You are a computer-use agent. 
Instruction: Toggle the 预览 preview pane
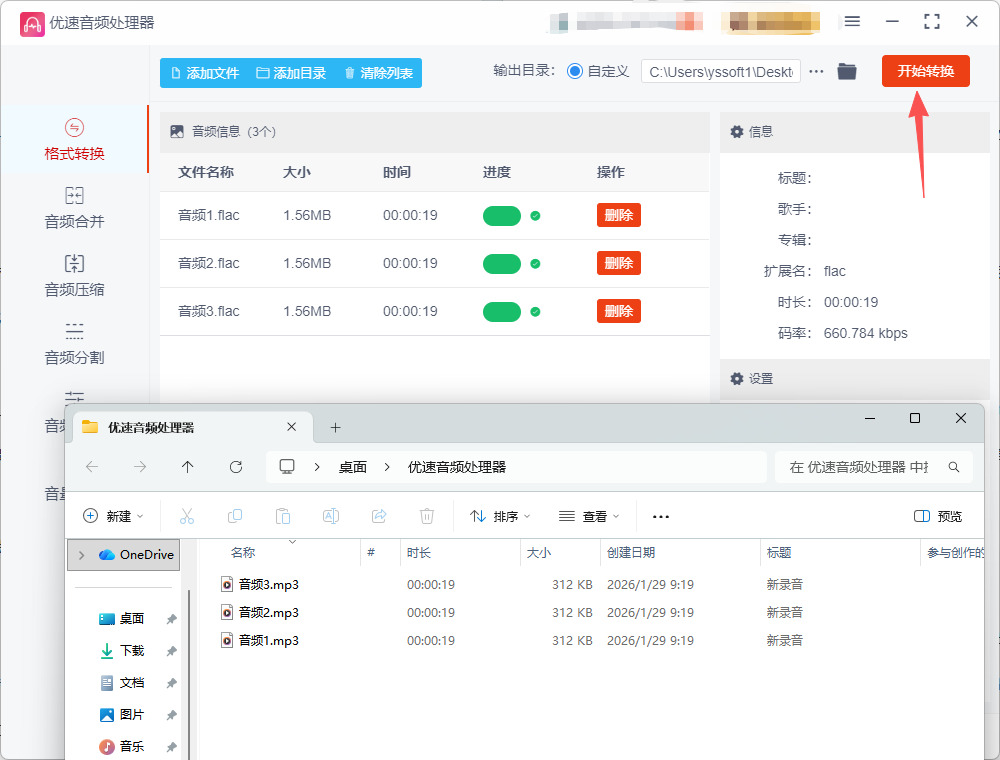(x=938, y=516)
